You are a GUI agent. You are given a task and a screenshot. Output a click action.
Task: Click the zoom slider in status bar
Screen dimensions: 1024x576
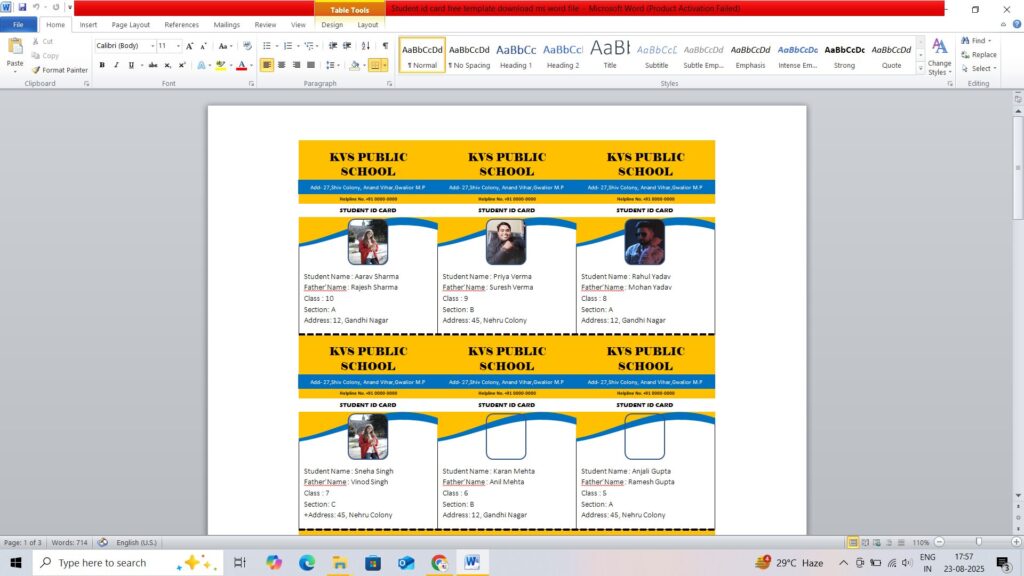pos(977,542)
